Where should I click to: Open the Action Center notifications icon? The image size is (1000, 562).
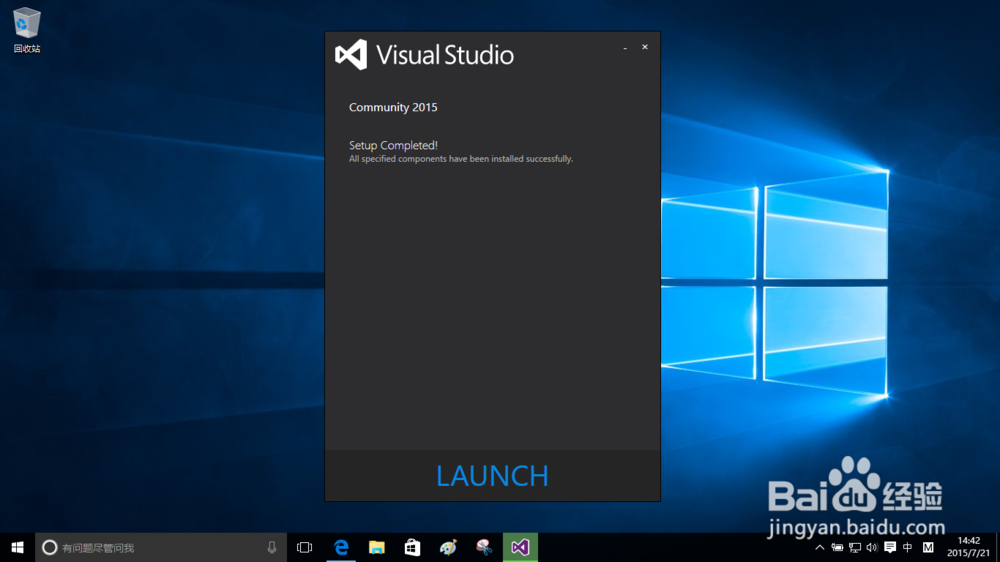[890, 547]
